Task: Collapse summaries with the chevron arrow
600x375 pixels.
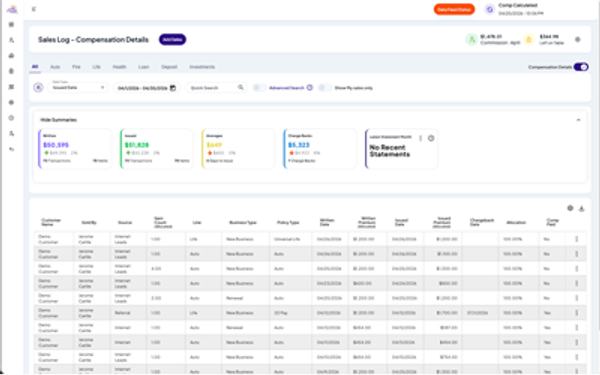Action: 578,120
